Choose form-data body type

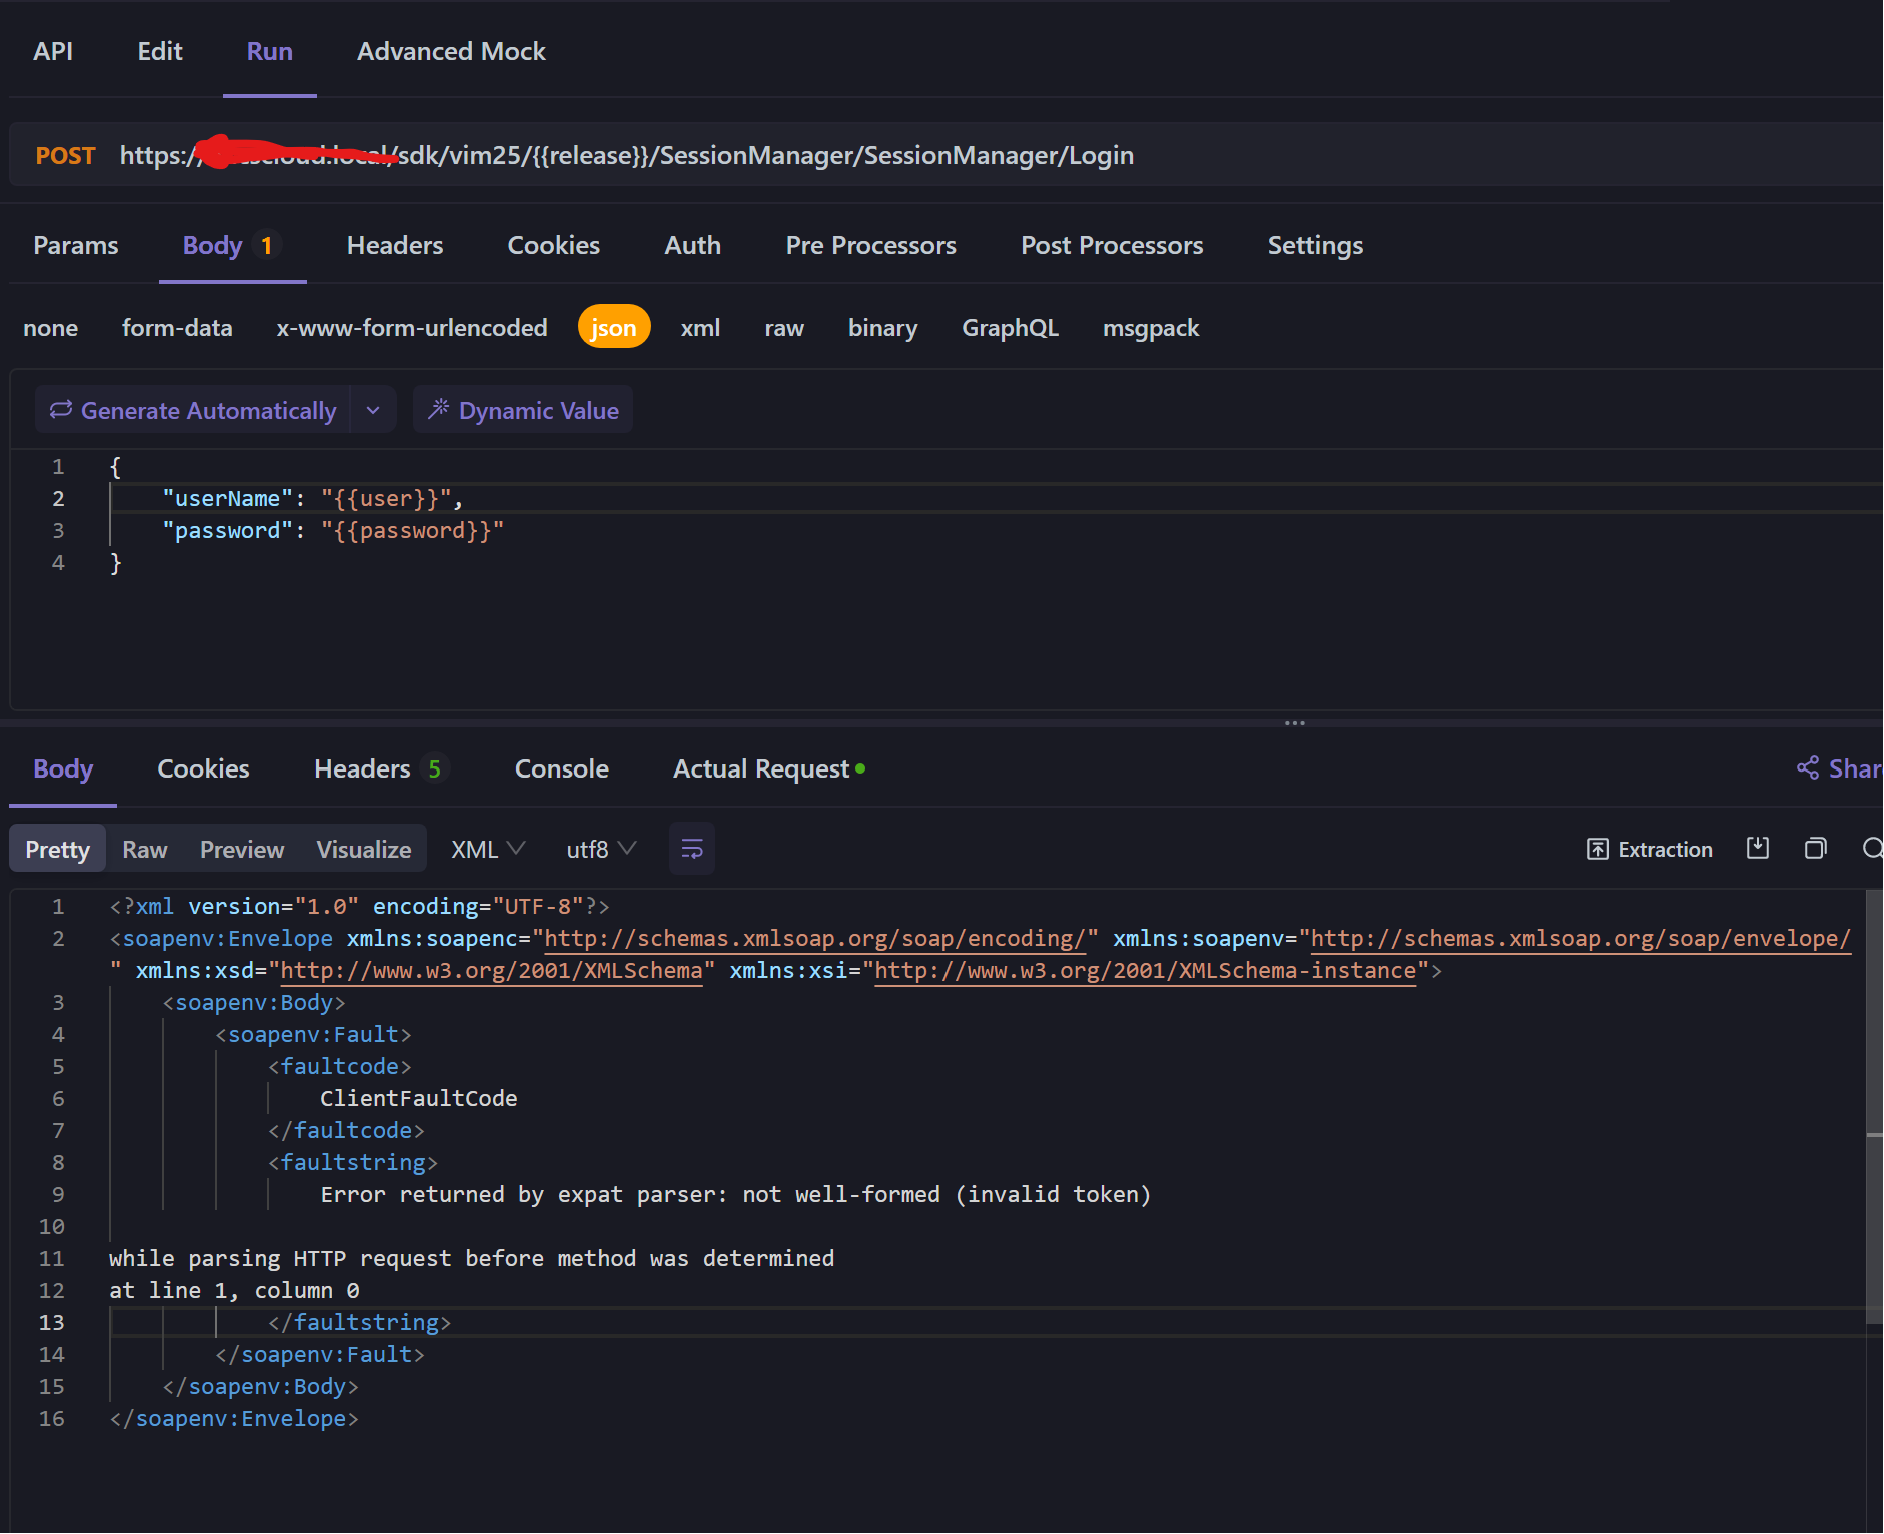click(x=177, y=328)
